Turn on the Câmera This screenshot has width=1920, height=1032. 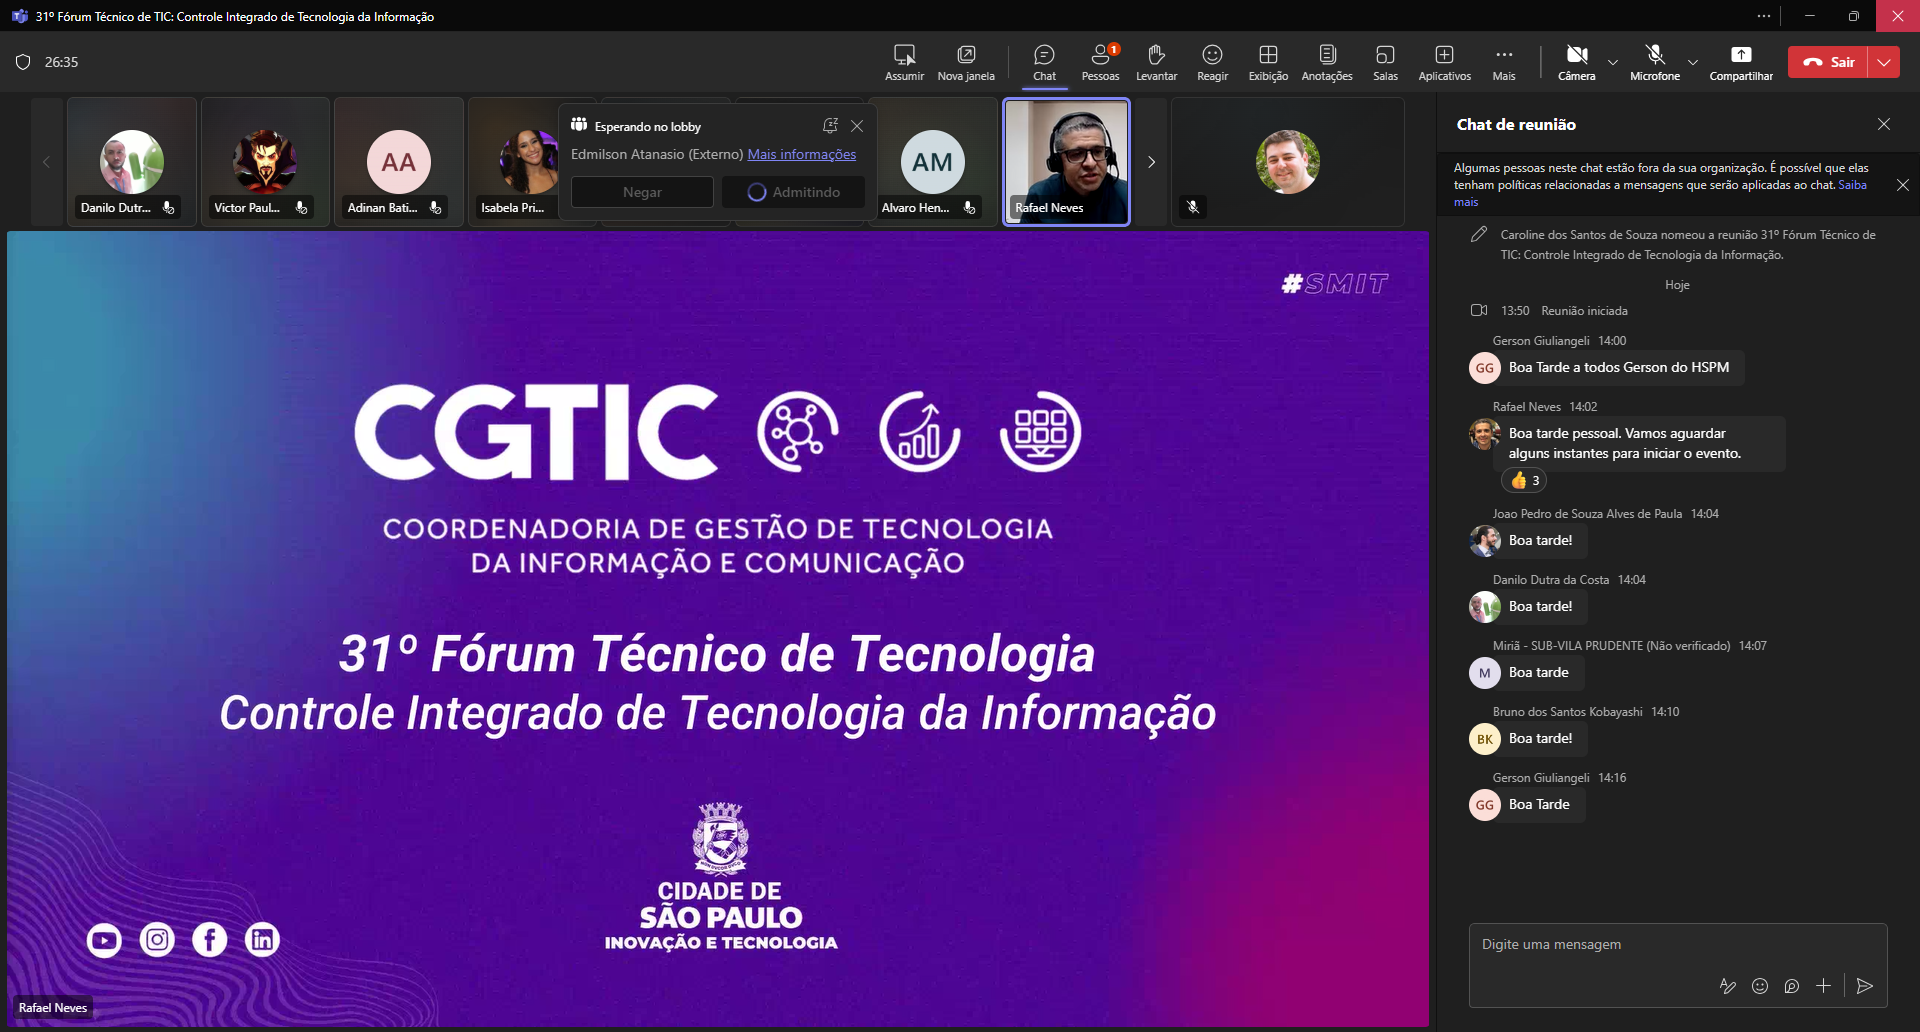pos(1577,62)
